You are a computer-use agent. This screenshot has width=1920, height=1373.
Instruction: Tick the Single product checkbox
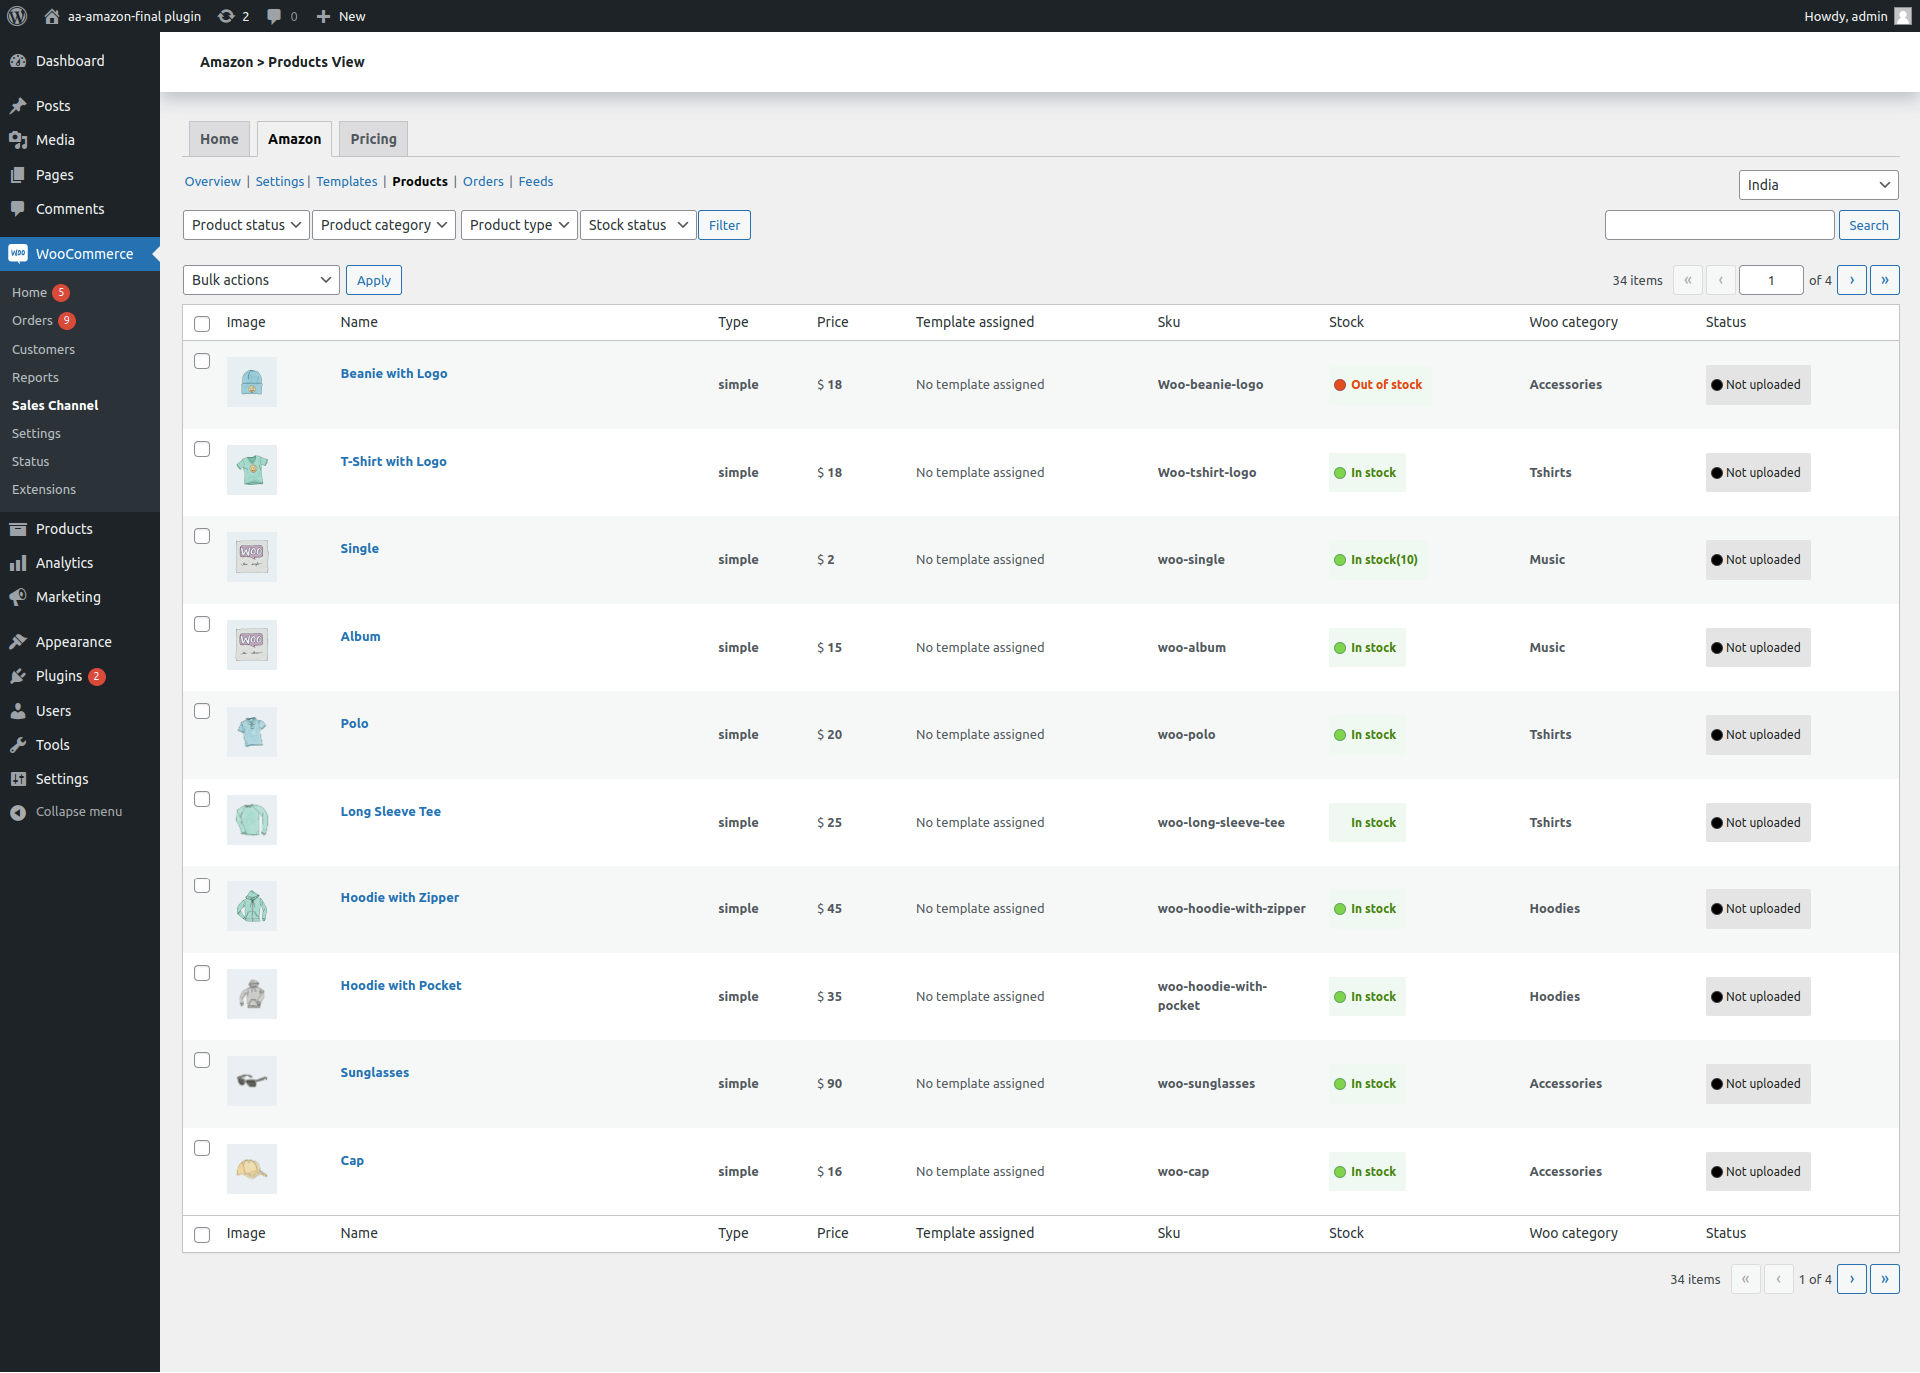[202, 536]
